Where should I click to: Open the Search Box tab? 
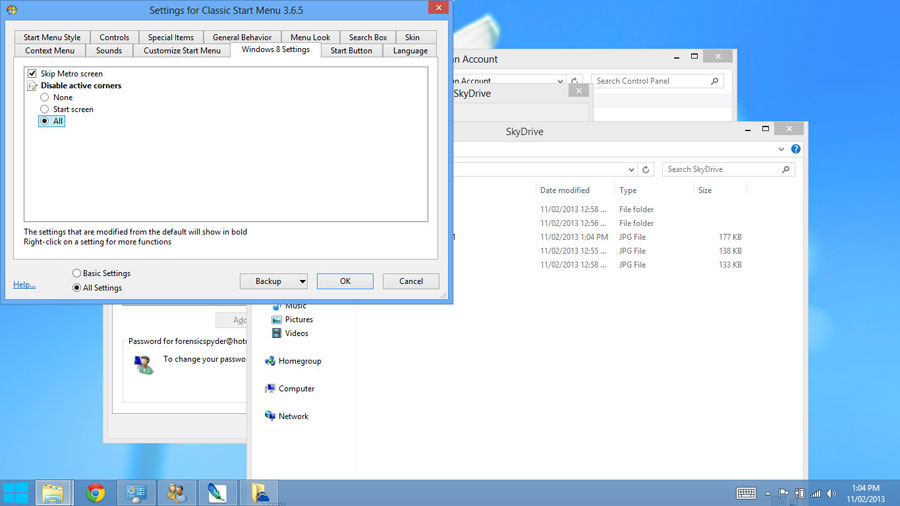[368, 37]
